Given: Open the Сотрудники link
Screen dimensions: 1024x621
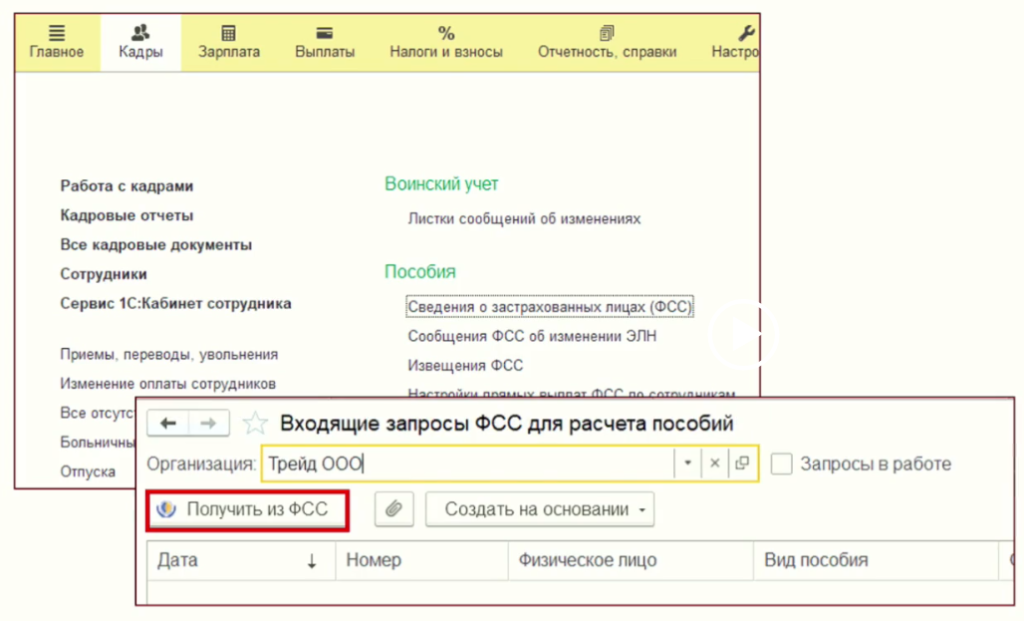Looking at the screenshot, I should pos(104,274).
